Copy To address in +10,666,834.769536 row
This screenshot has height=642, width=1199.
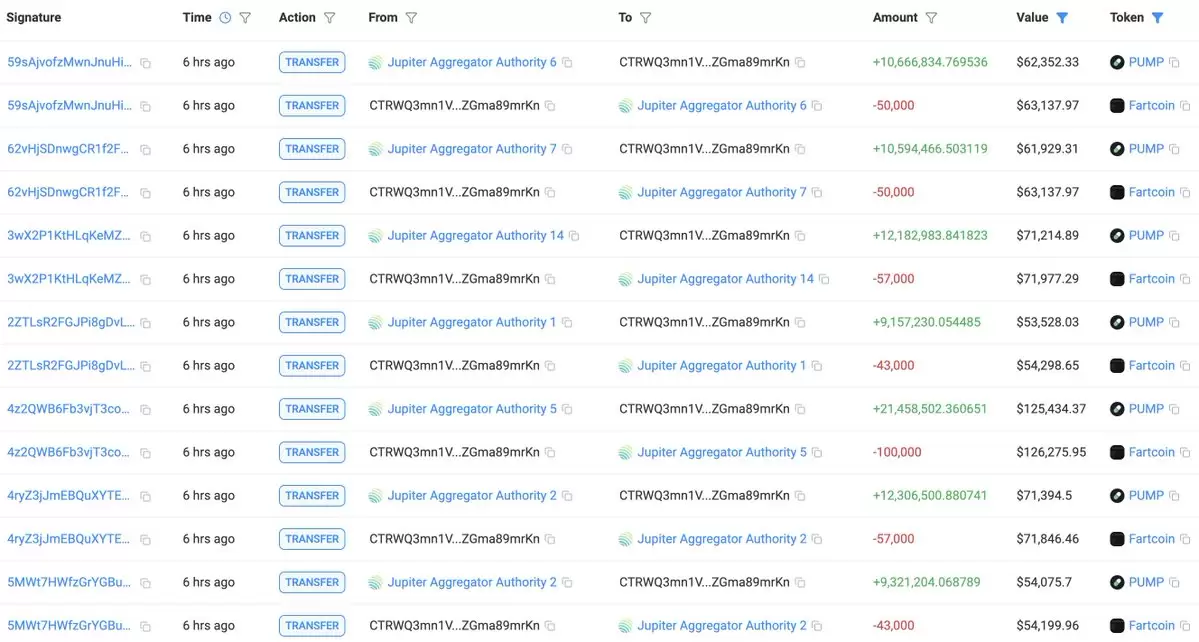pos(800,63)
